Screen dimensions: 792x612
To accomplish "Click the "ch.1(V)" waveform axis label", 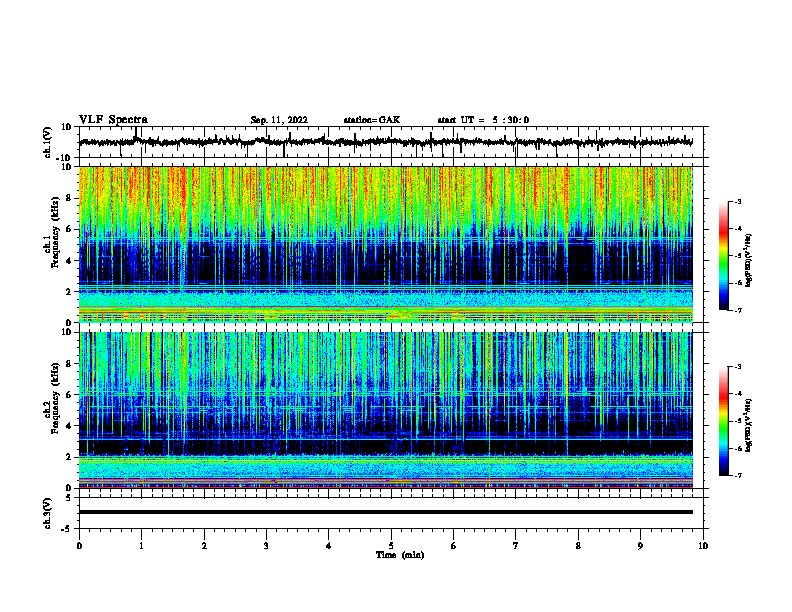I will click(x=48, y=142).
